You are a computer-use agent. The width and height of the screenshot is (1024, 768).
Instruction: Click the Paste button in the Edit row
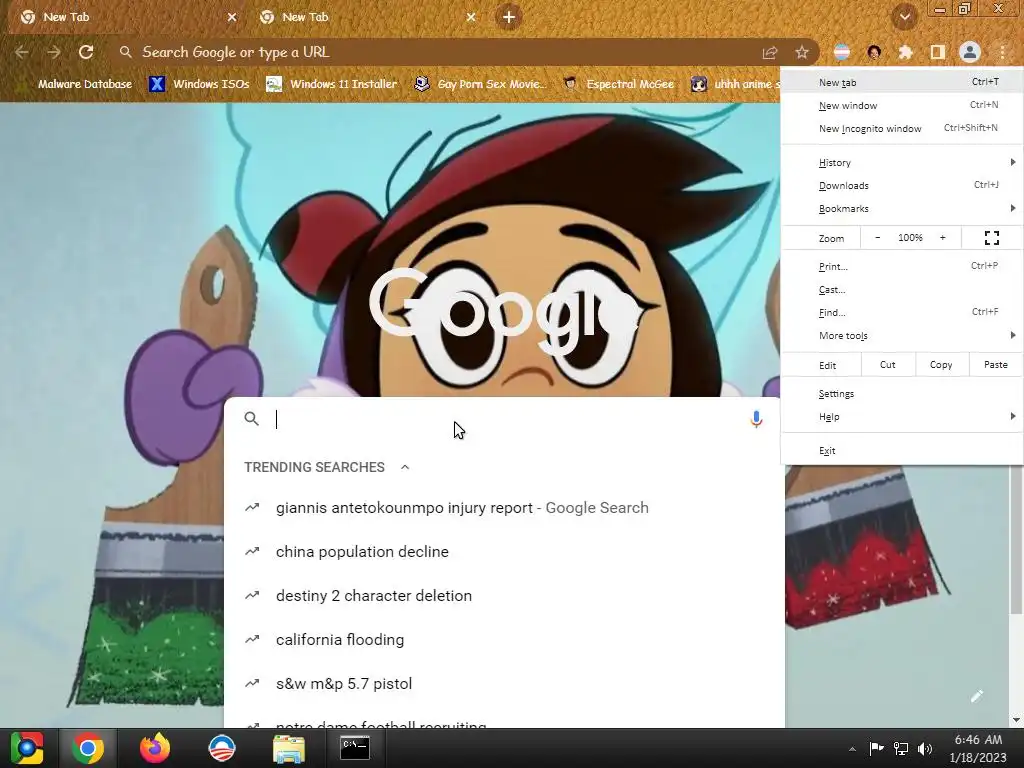(995, 365)
